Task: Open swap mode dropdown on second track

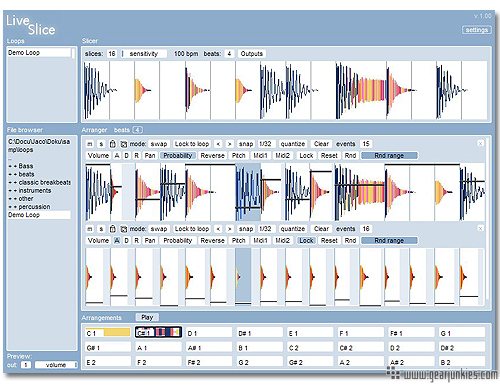Action: [159, 229]
